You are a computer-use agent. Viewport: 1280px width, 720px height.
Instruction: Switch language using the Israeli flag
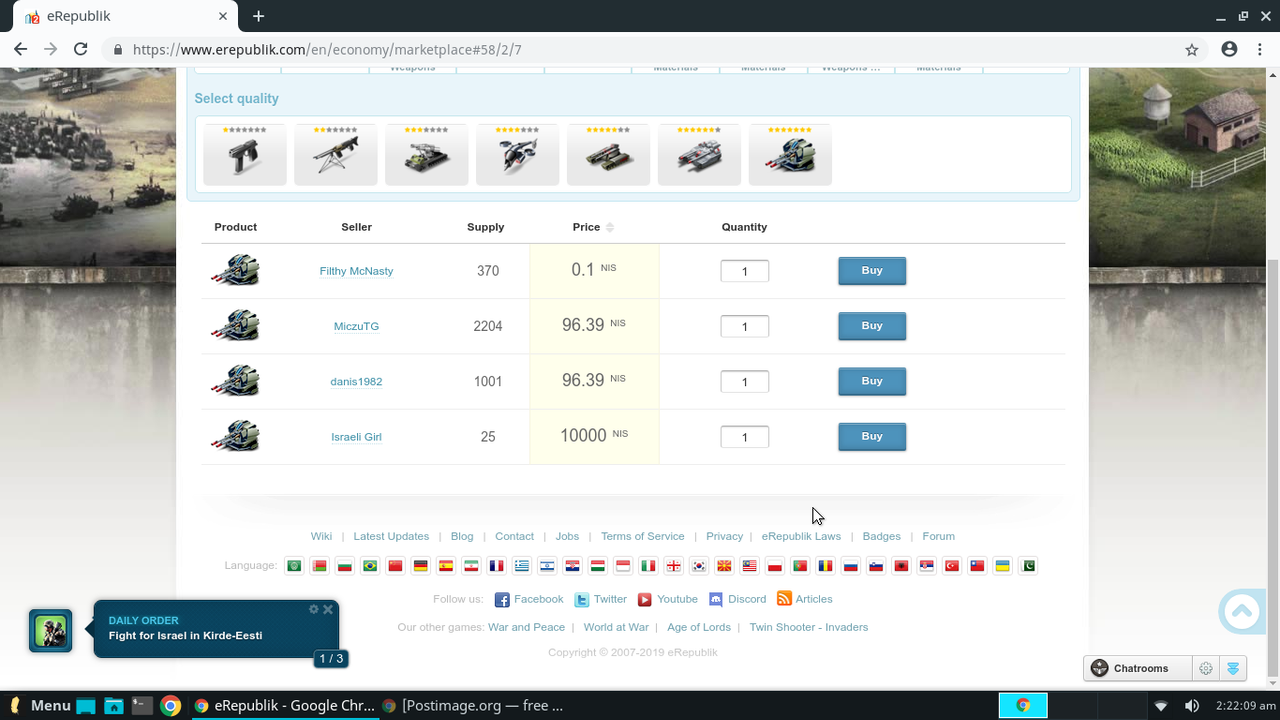point(547,566)
